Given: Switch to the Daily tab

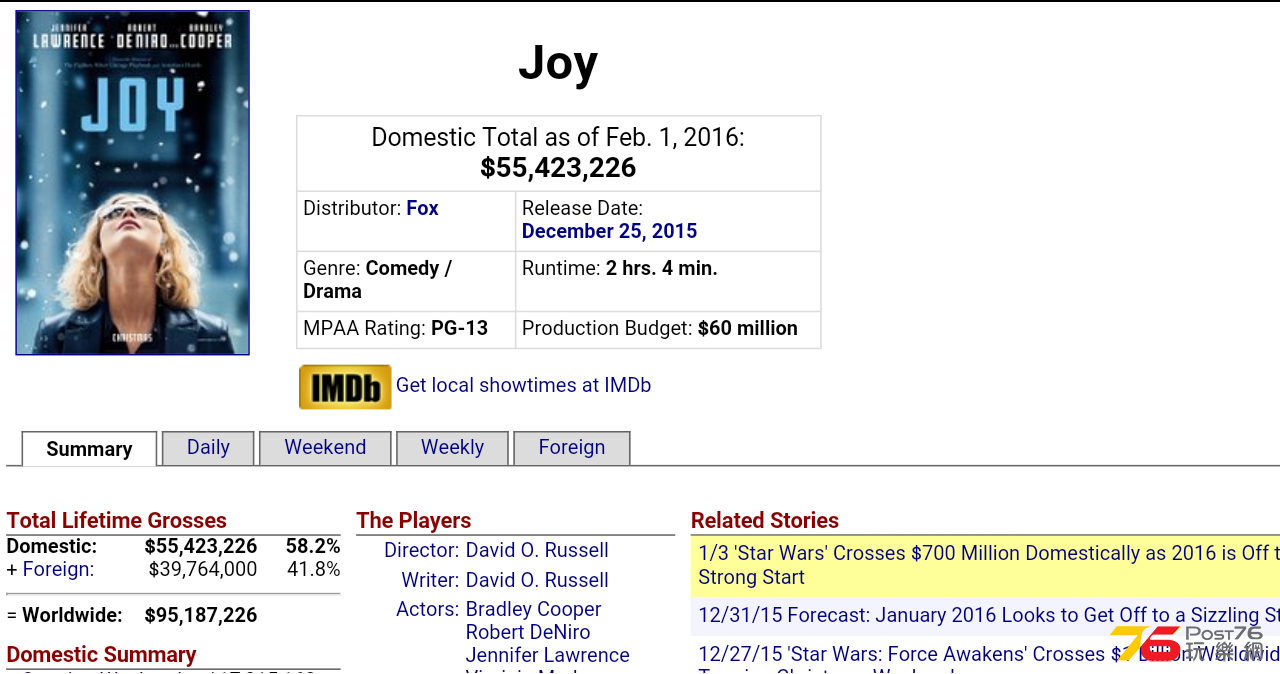Looking at the screenshot, I should (208, 447).
